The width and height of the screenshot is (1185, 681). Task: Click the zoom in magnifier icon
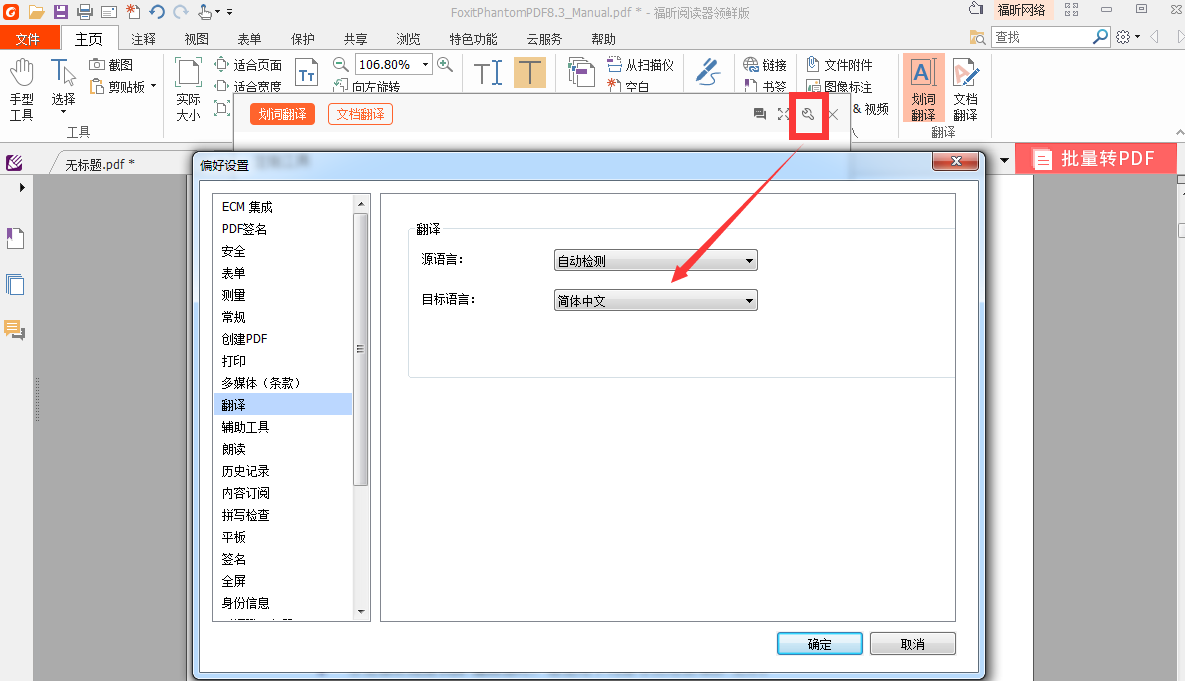pyautogui.click(x=445, y=65)
